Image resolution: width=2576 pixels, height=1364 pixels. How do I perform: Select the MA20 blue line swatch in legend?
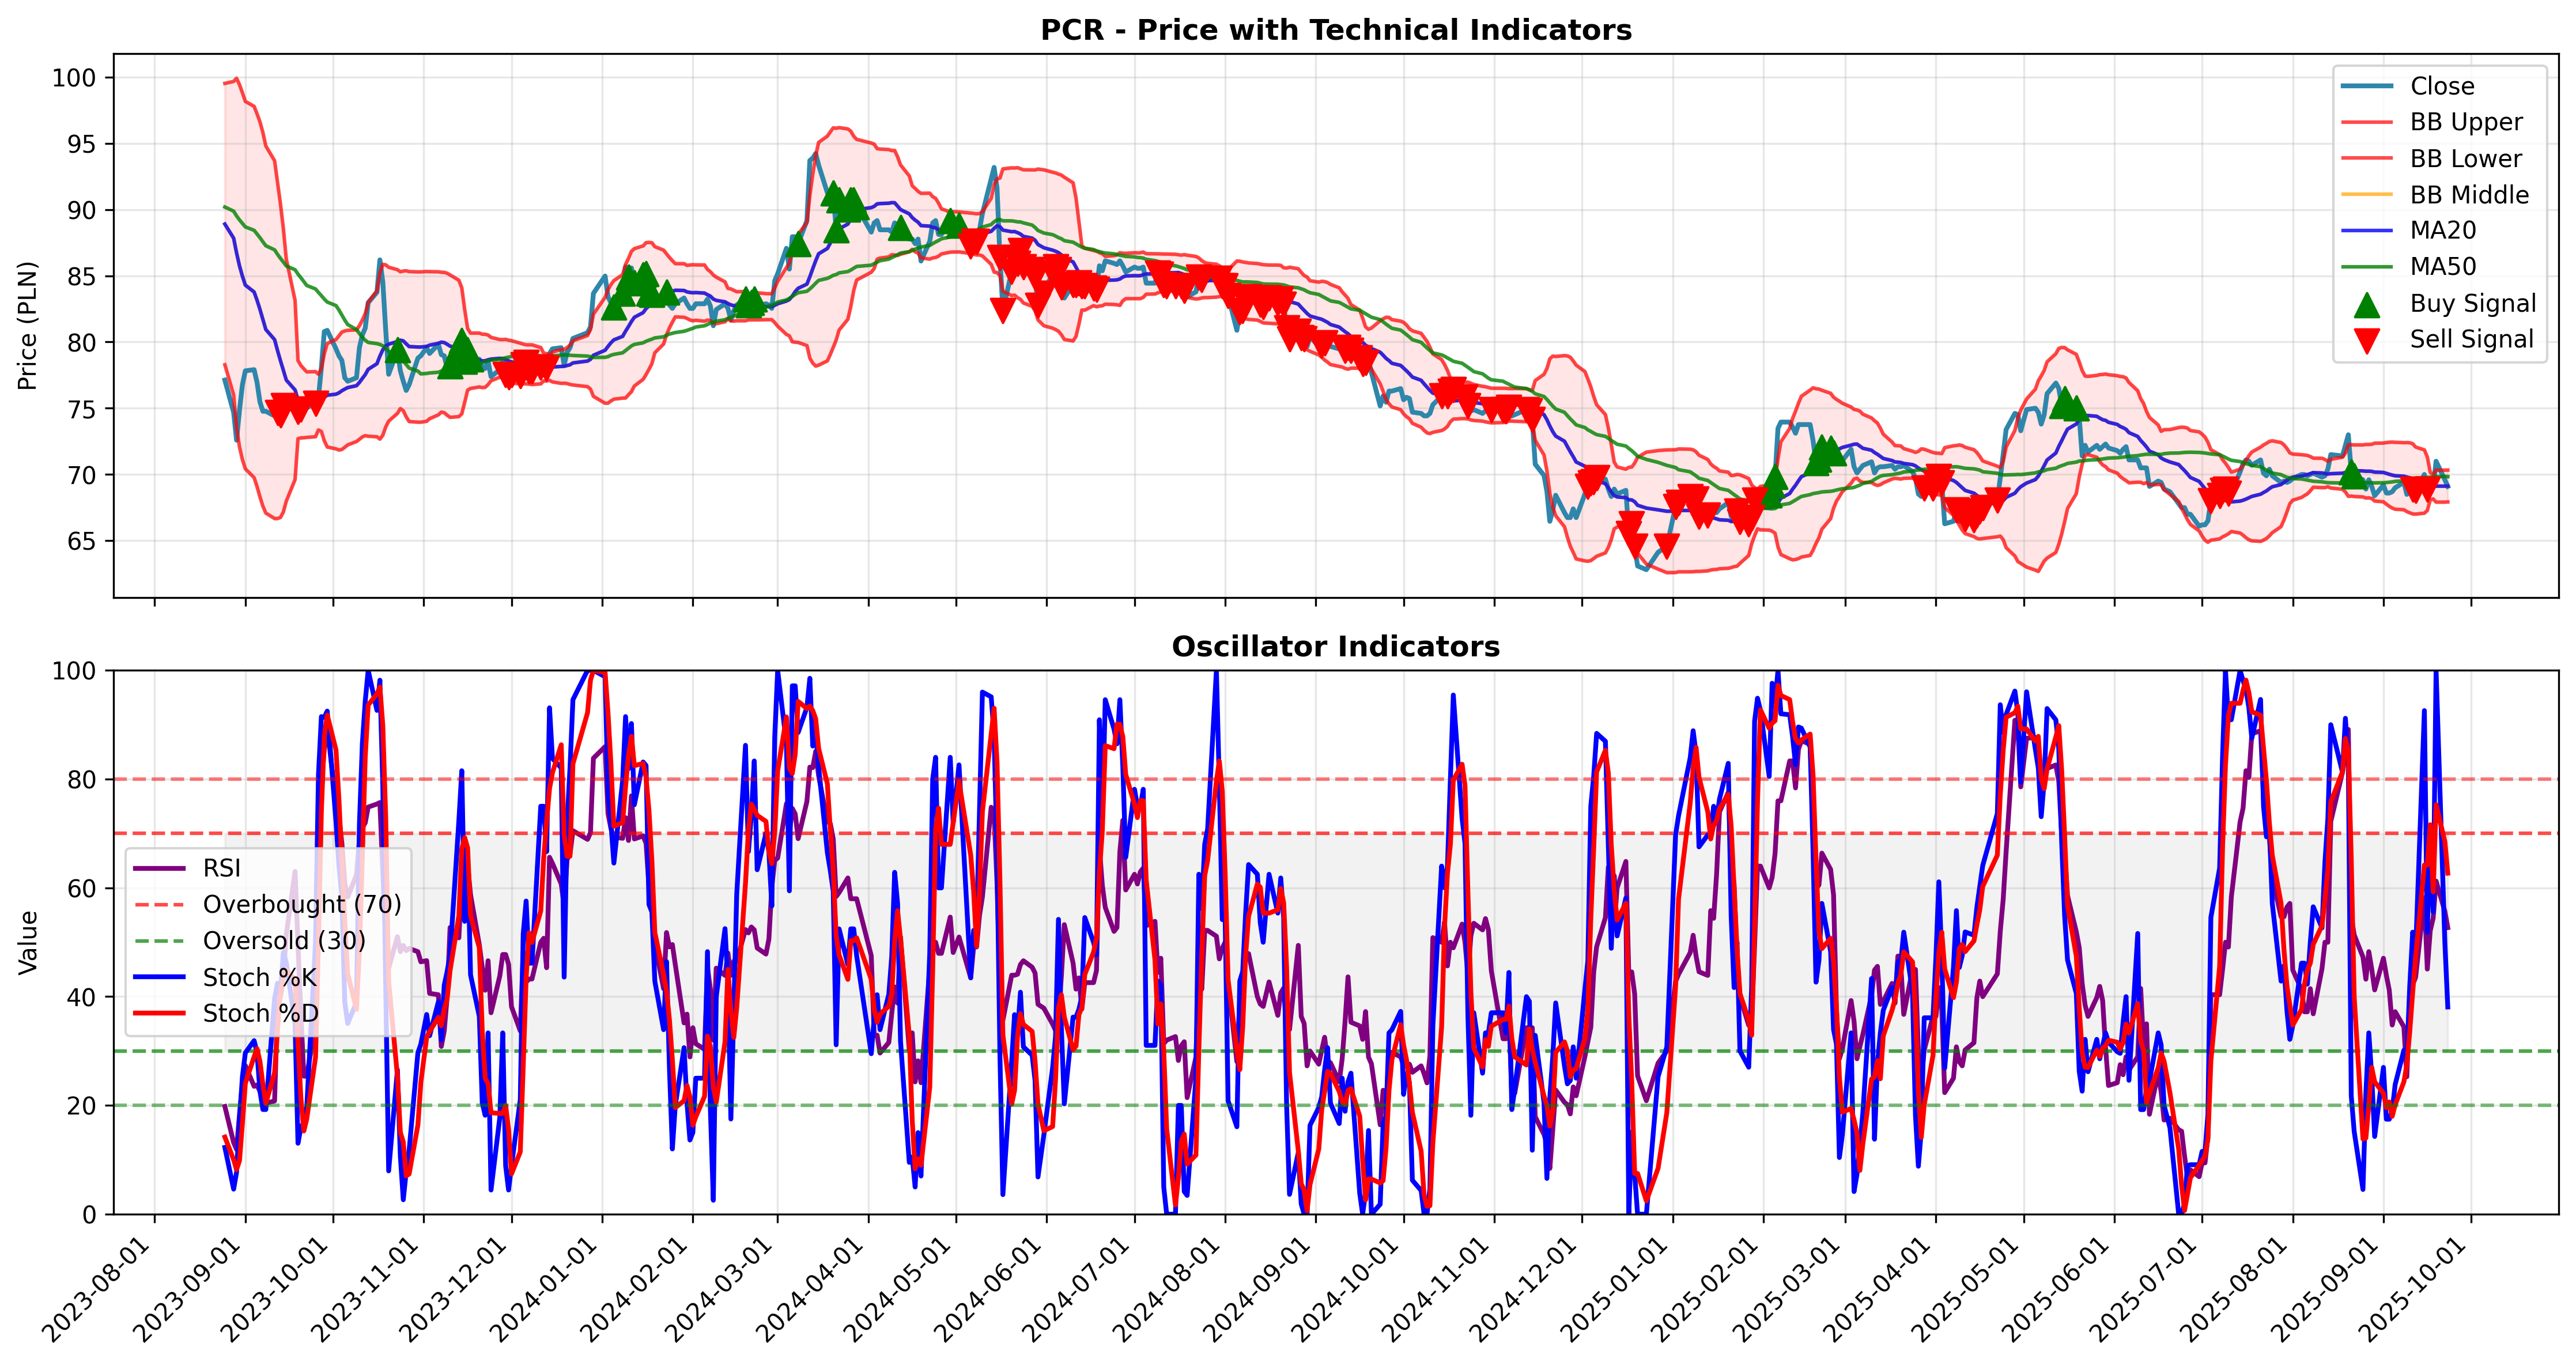click(x=2367, y=231)
